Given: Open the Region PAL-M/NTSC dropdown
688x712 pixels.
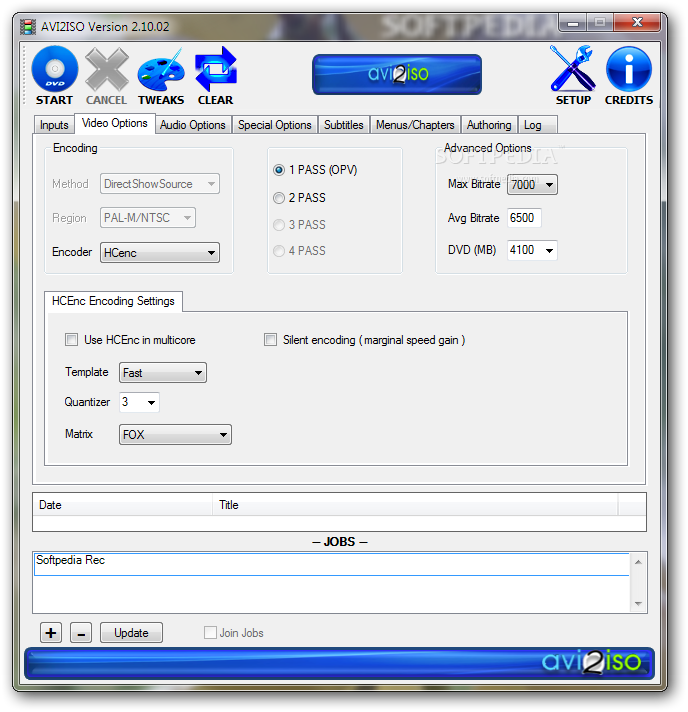Looking at the screenshot, I should click(148, 218).
